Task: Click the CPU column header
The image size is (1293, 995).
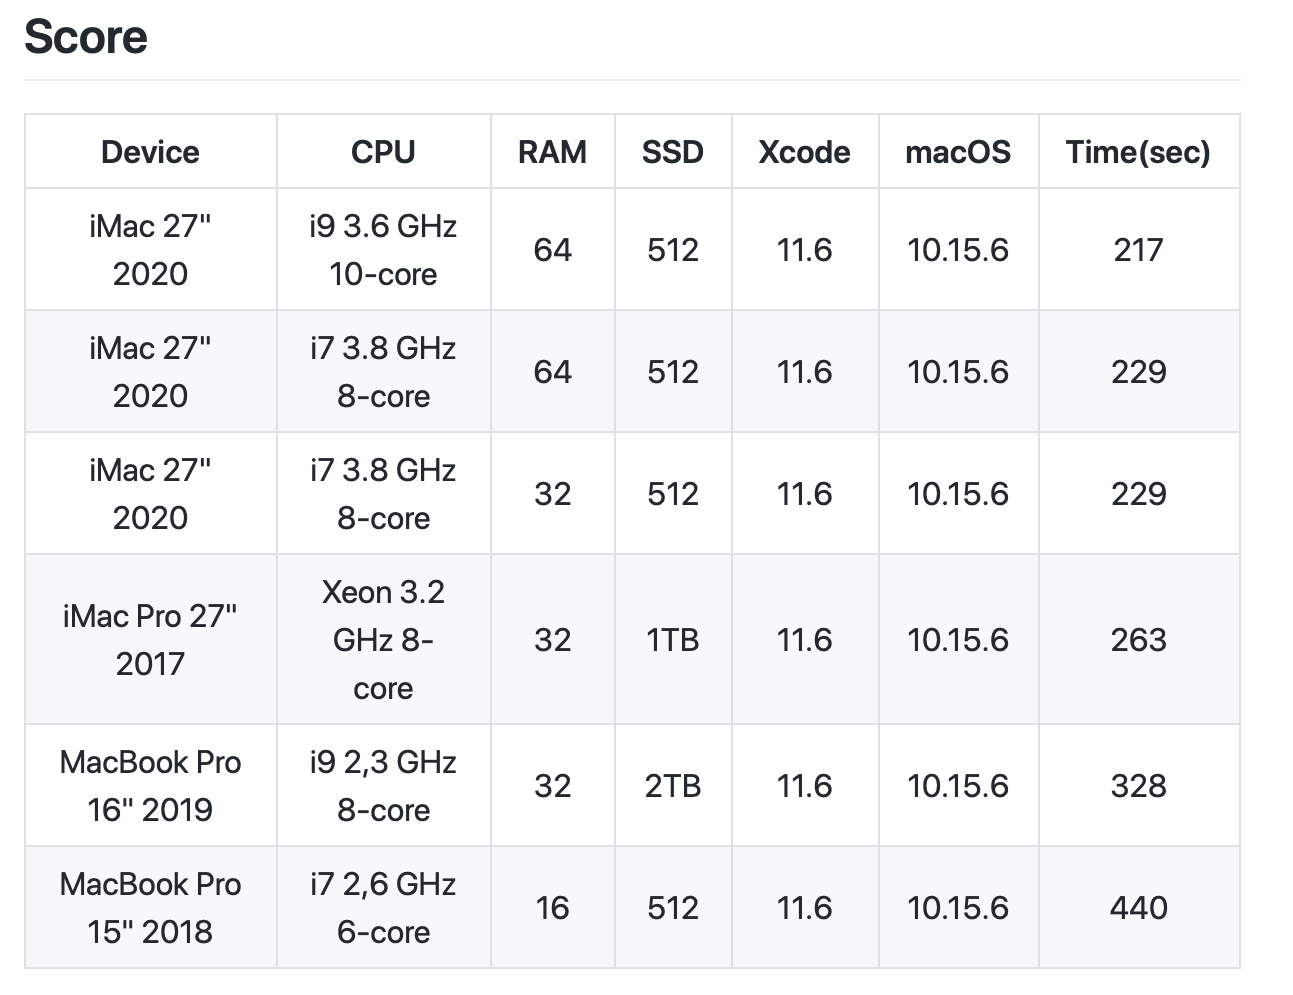Action: point(383,152)
